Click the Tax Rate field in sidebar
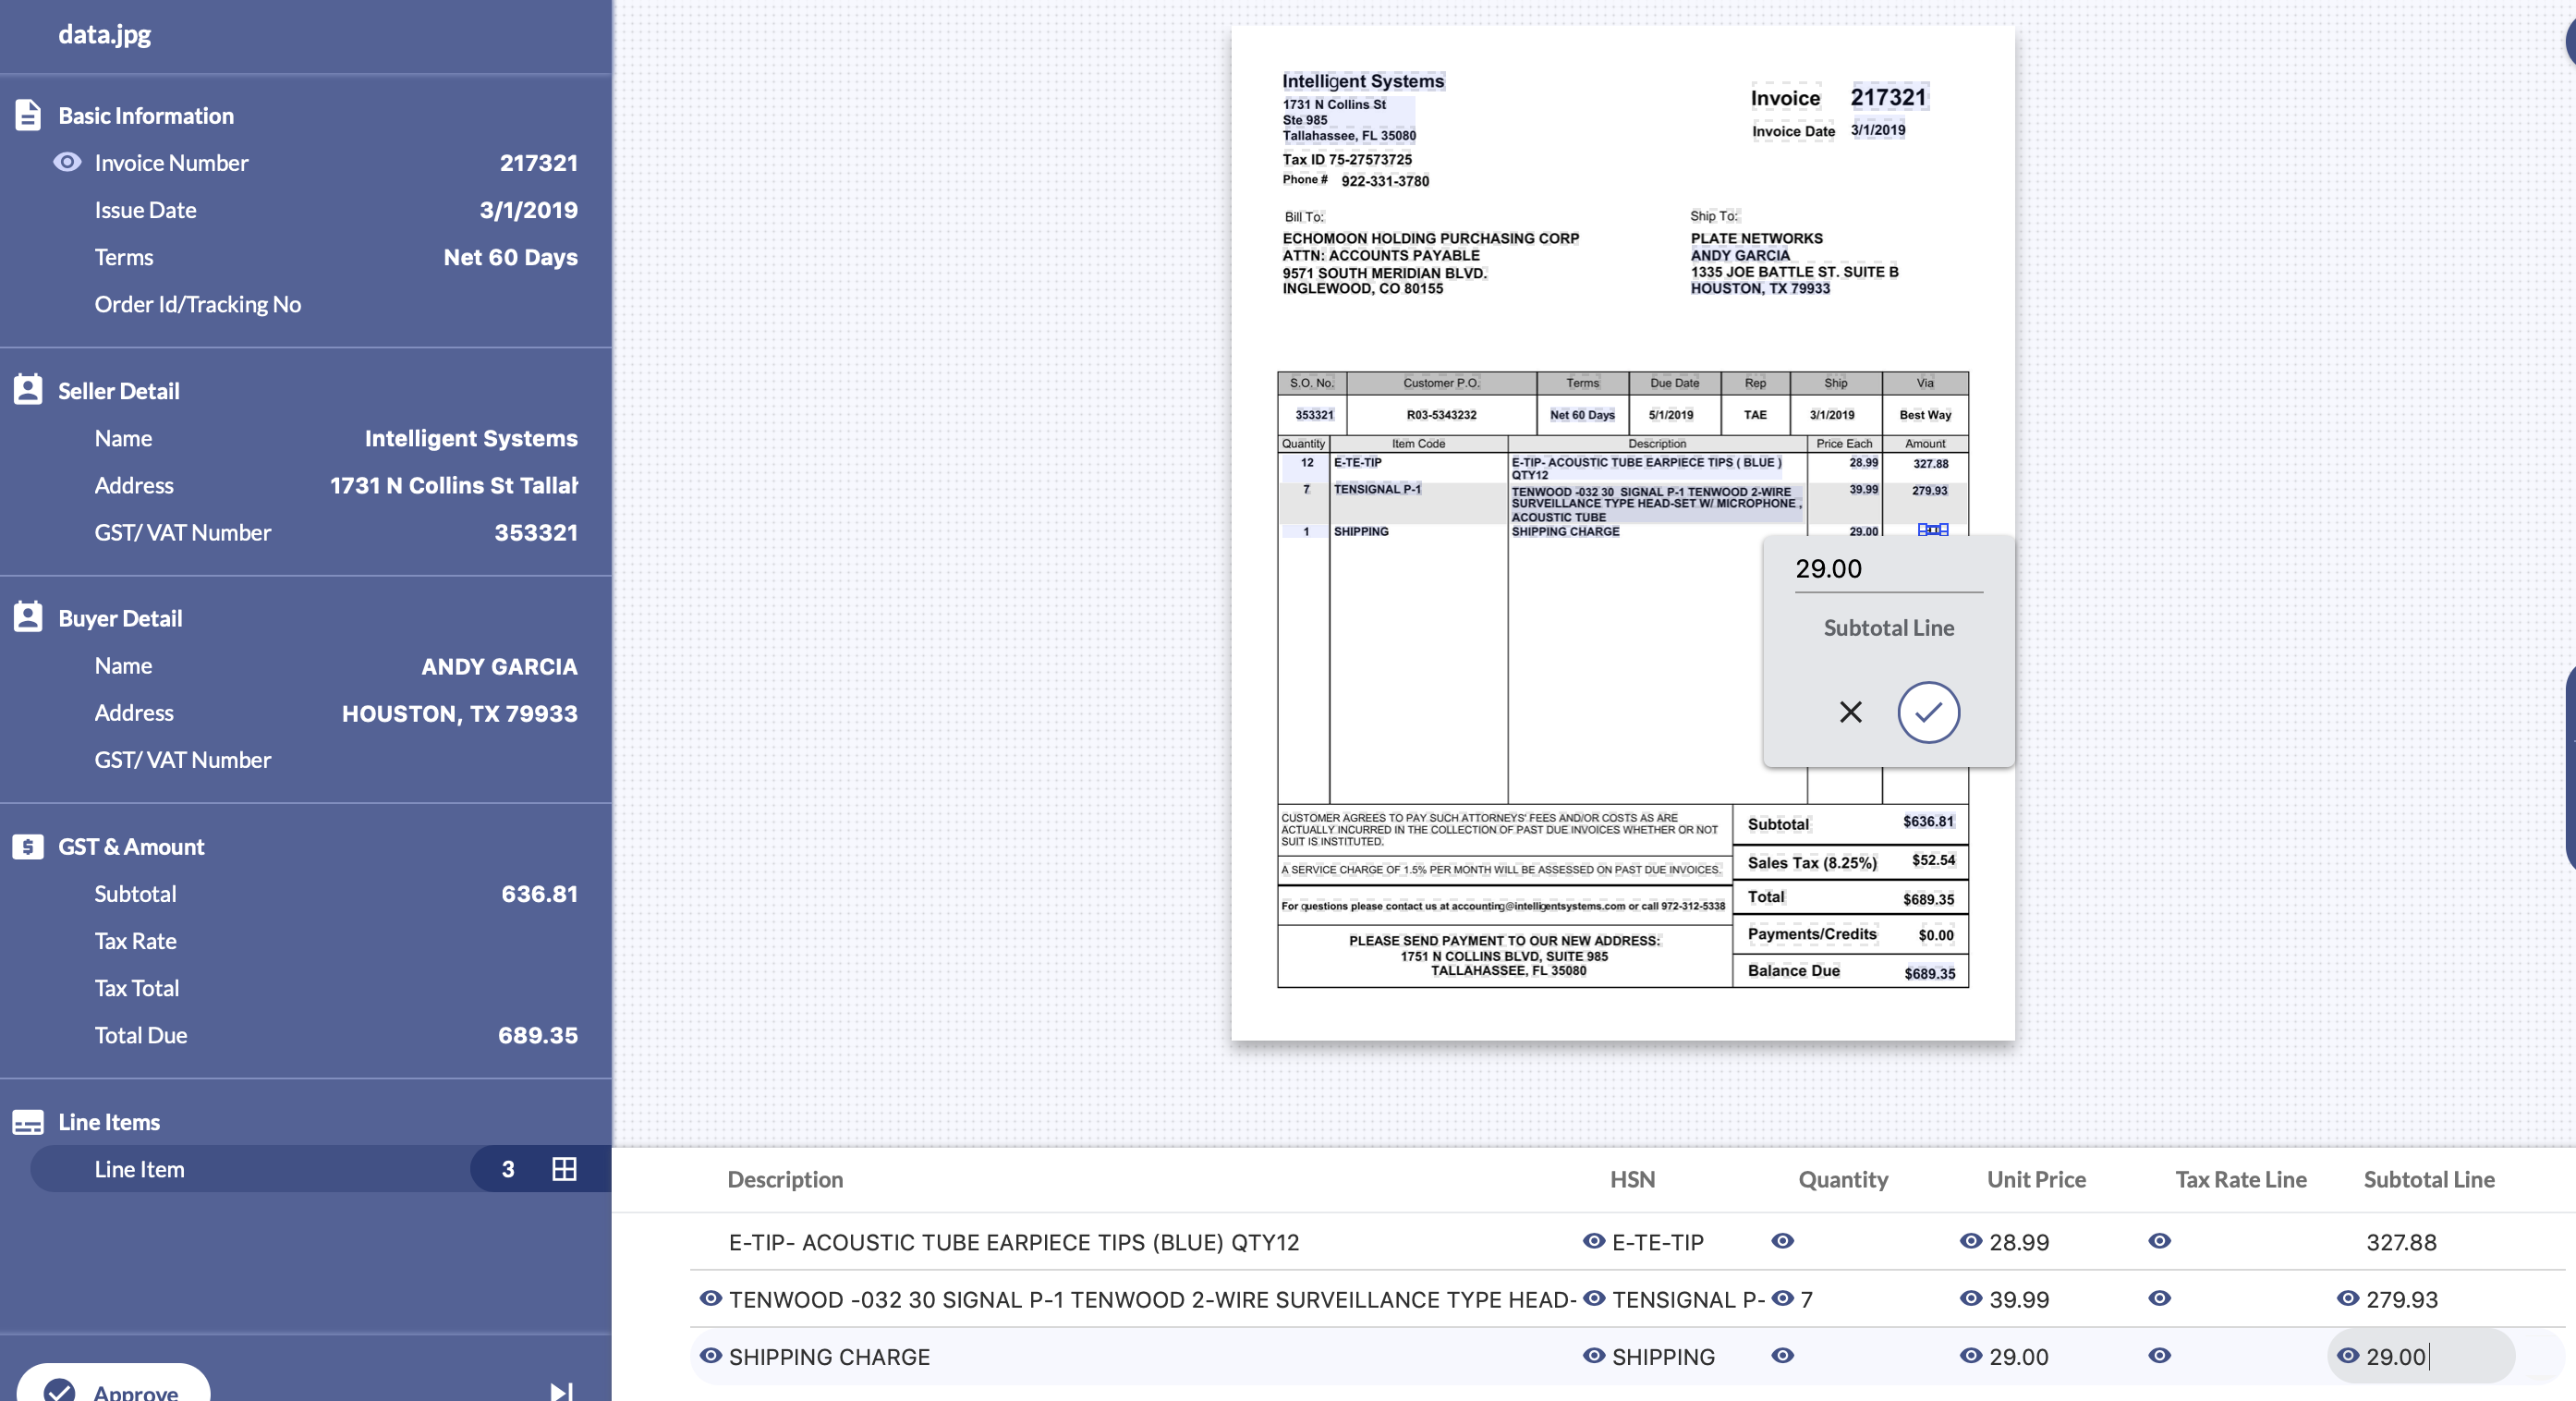 (336, 941)
